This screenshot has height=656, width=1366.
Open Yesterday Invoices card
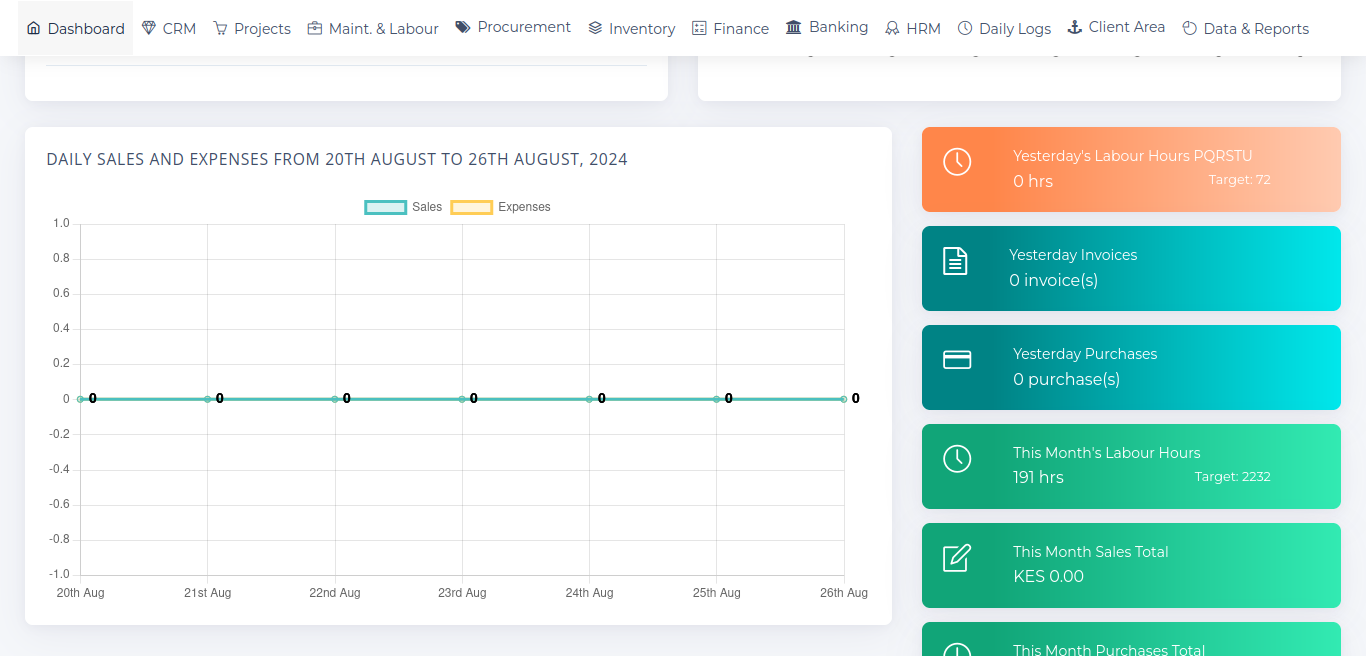[1130, 268]
